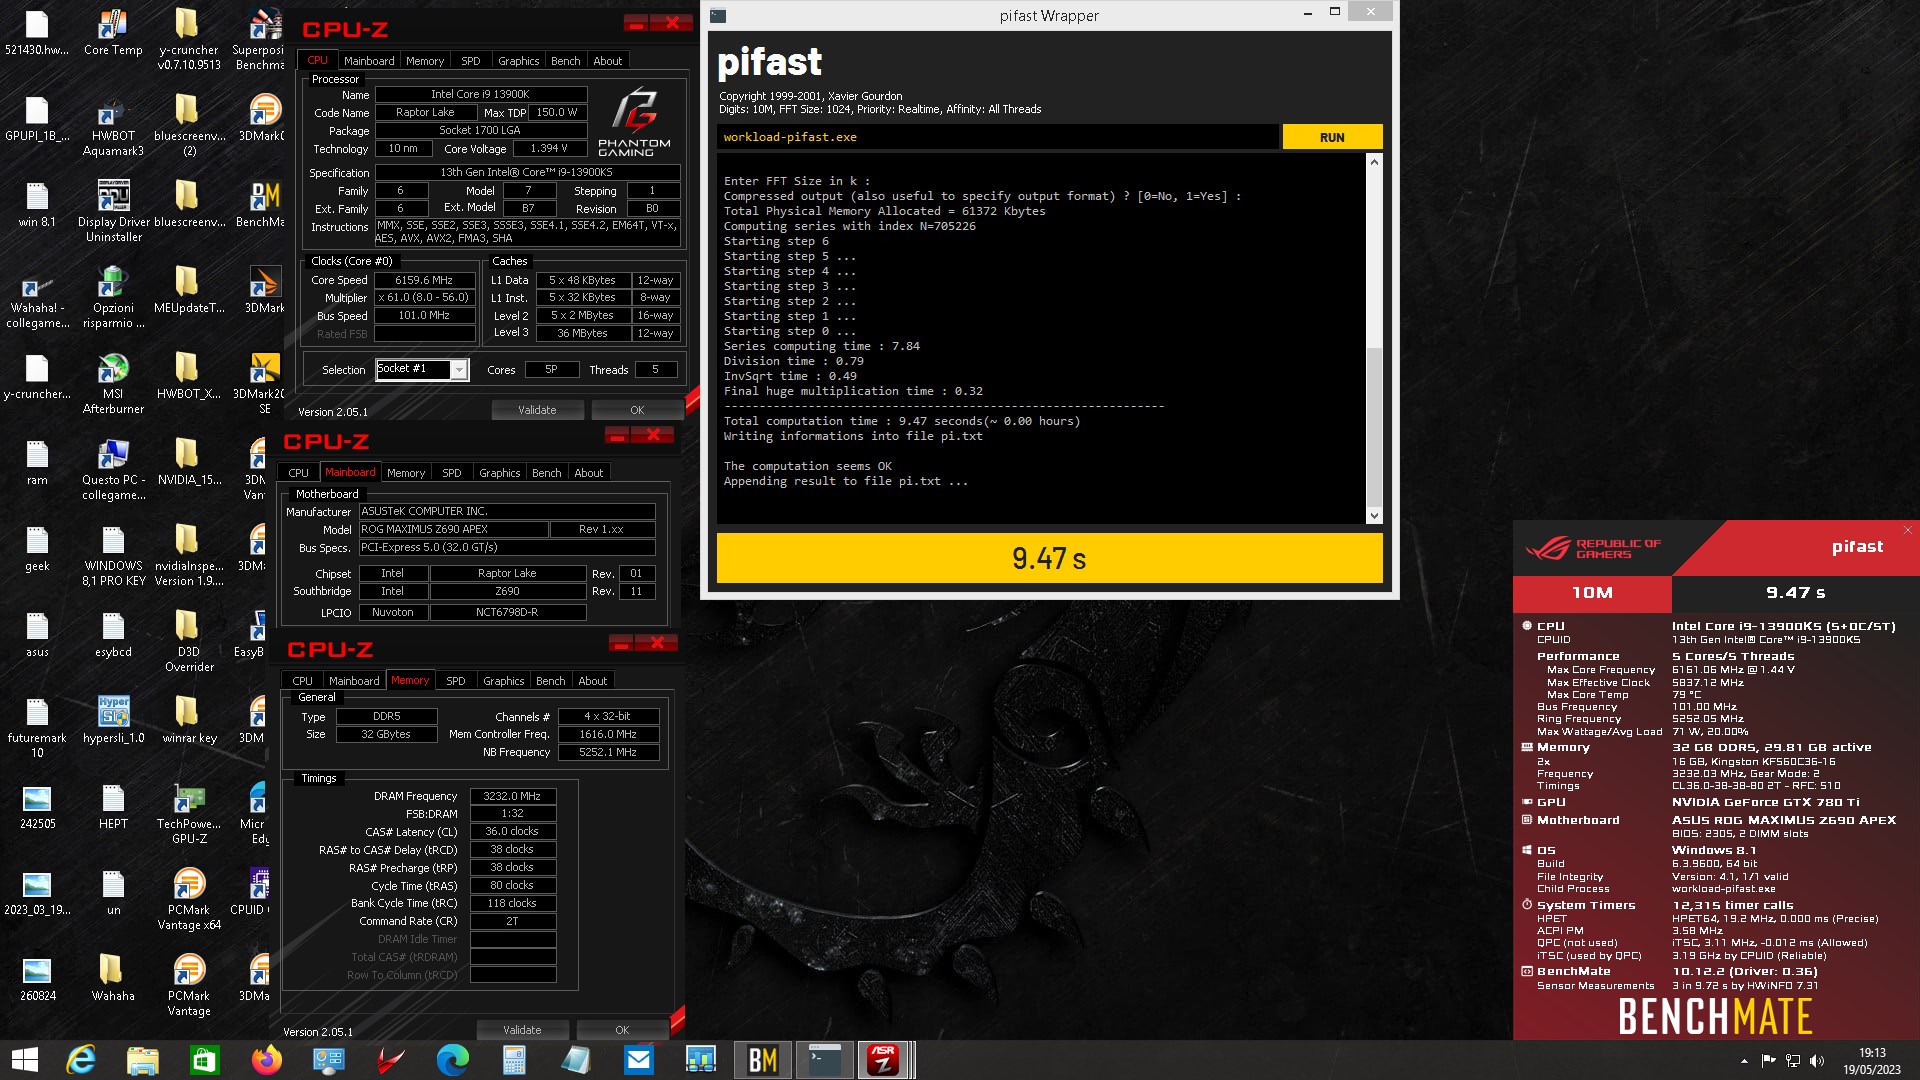Click Name field Intel Core i9 13900K
The width and height of the screenshot is (1920, 1080).
tap(480, 94)
